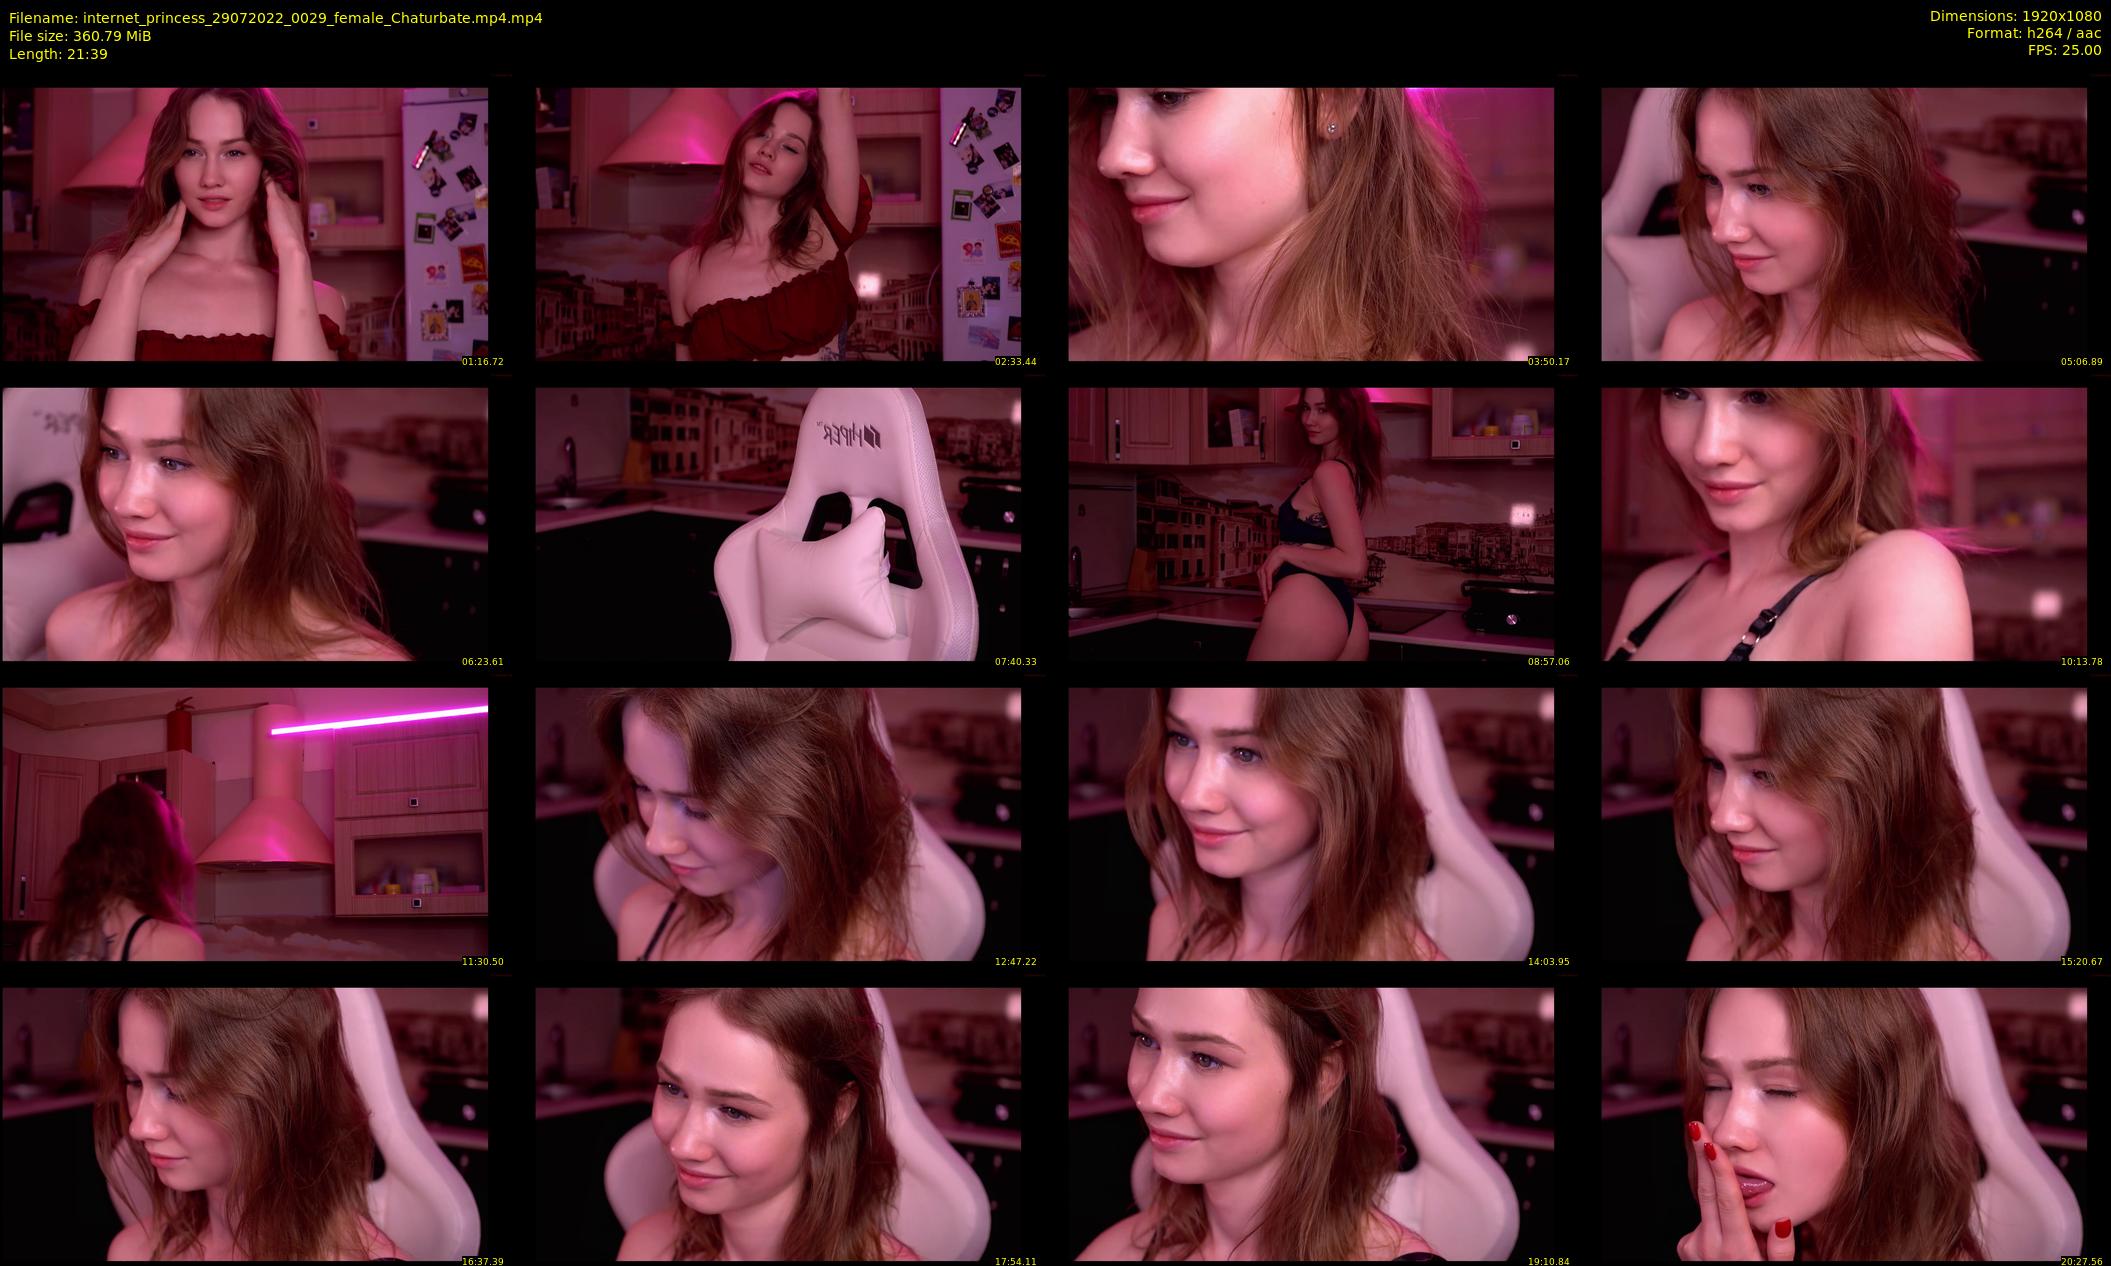This screenshot has width=2111, height=1266.
Task: Click the frame labeled 05:06.89
Action: click(1844, 224)
